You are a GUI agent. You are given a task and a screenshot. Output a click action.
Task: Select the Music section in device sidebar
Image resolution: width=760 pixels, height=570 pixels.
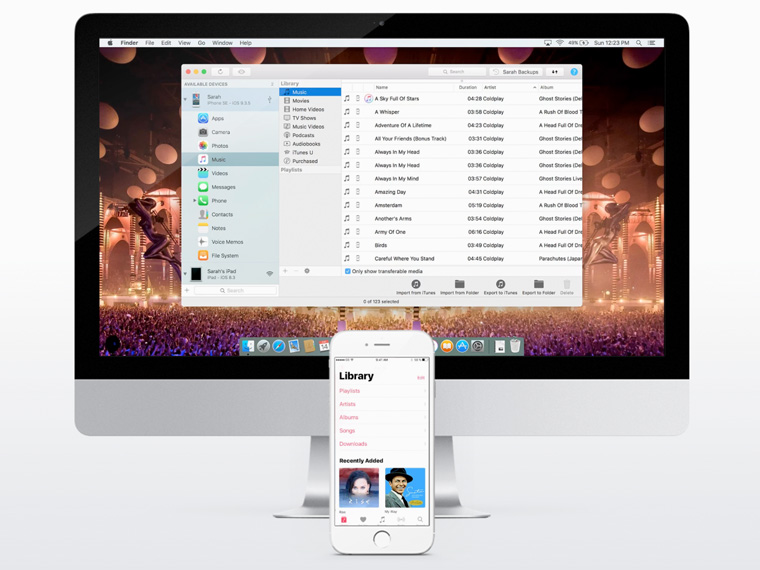click(230, 159)
